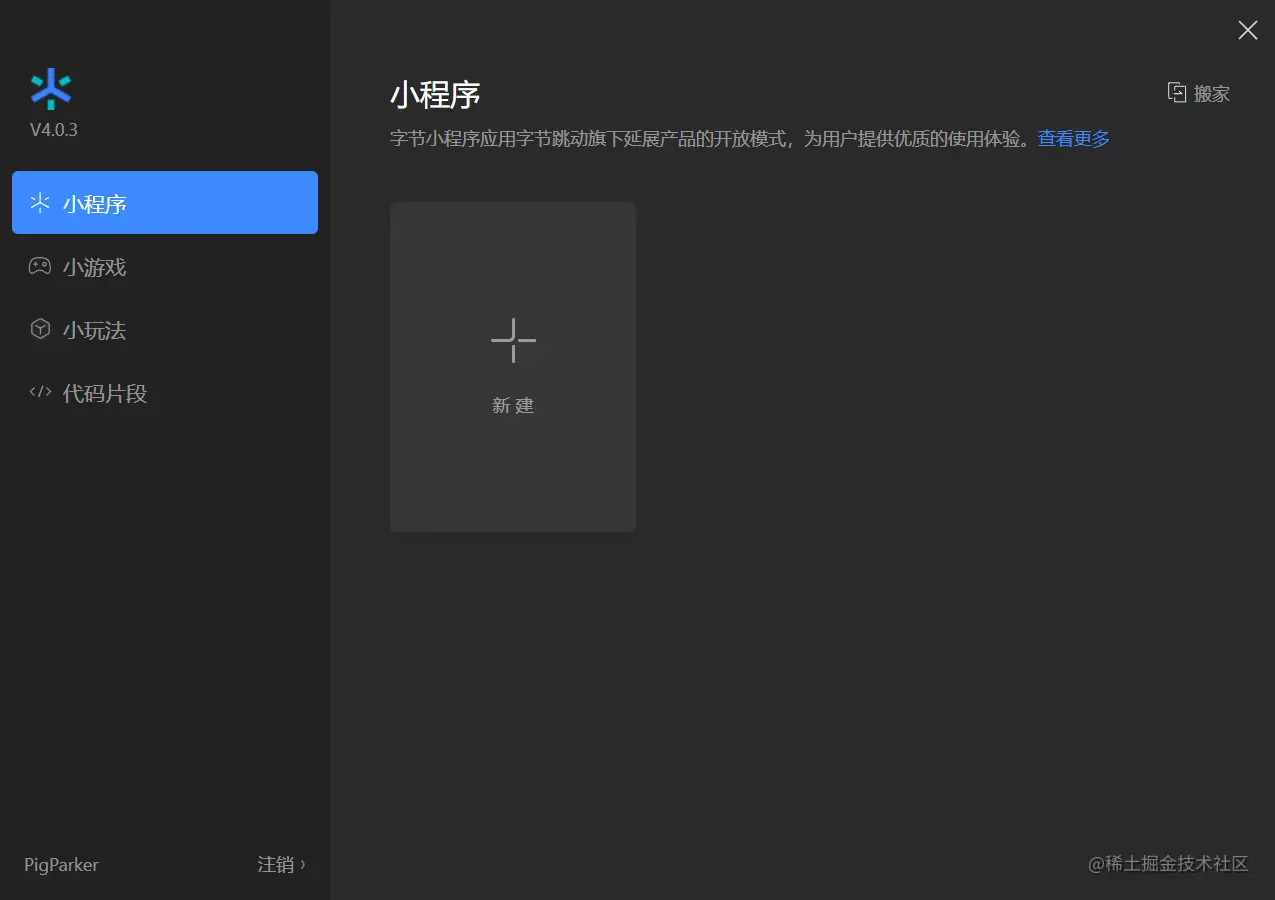This screenshot has width=1275, height=900.
Task: Click the 新建 label on the card
Action: pos(513,405)
